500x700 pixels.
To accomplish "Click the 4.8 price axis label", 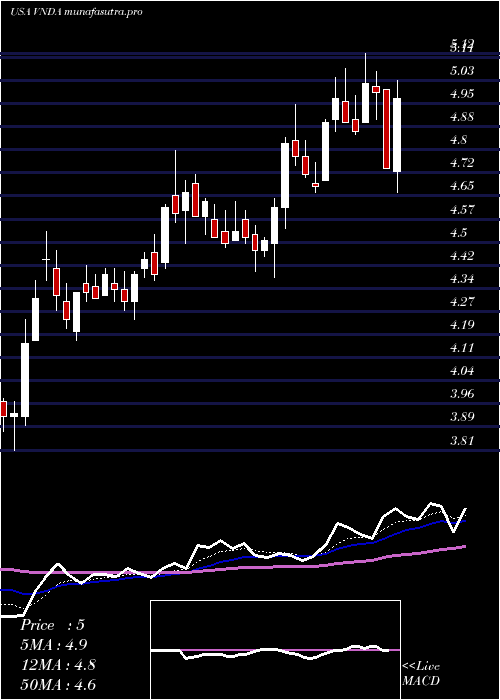I will point(459,140).
